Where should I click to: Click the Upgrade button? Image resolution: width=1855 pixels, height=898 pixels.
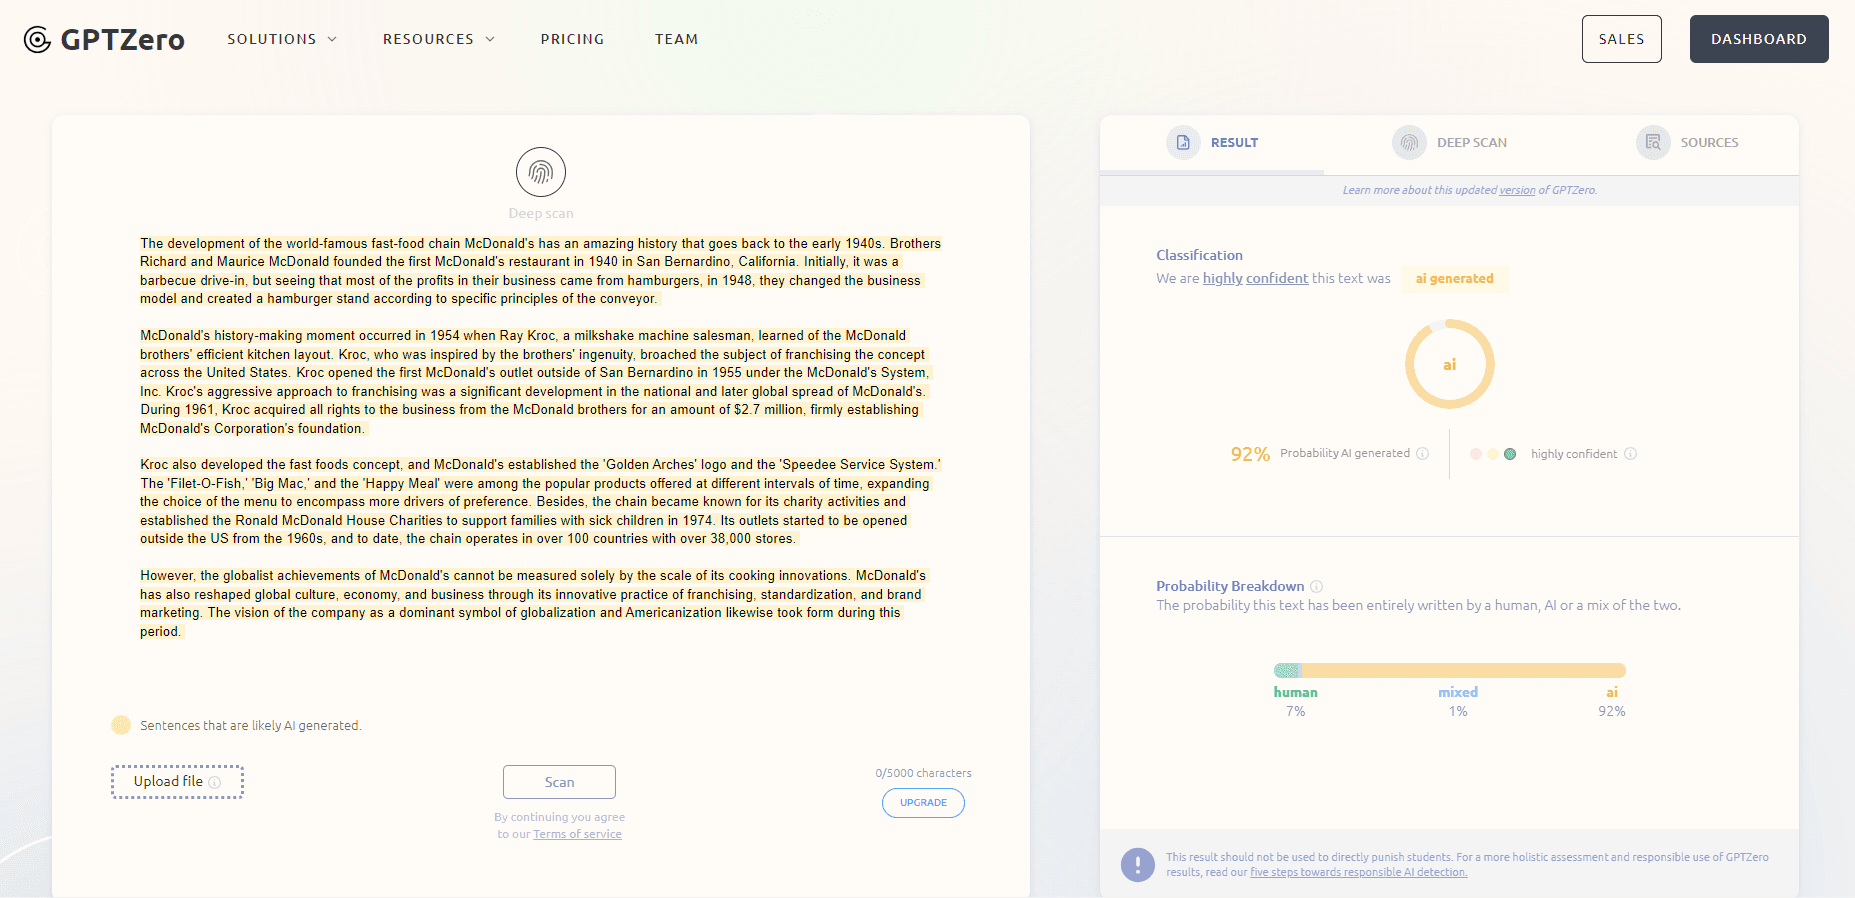[x=923, y=803]
